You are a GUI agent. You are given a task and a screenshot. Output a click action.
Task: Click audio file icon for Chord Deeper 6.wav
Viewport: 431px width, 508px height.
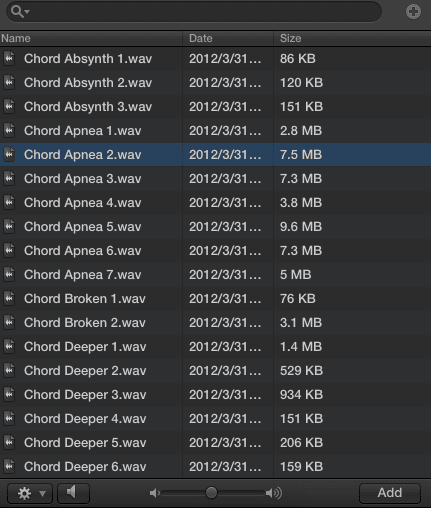point(9,467)
